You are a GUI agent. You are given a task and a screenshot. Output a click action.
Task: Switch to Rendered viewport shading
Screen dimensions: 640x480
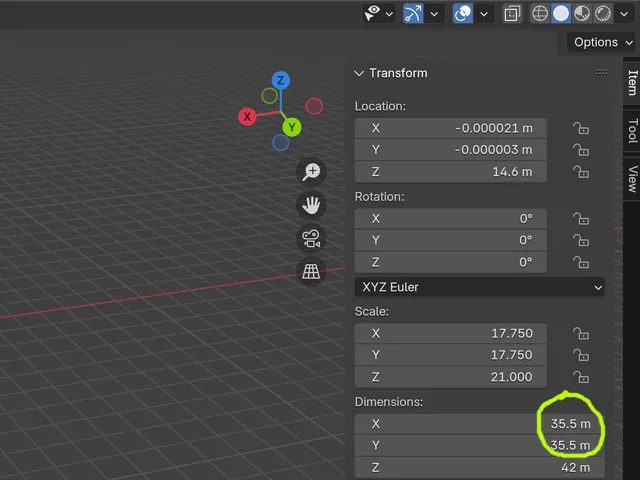point(603,13)
